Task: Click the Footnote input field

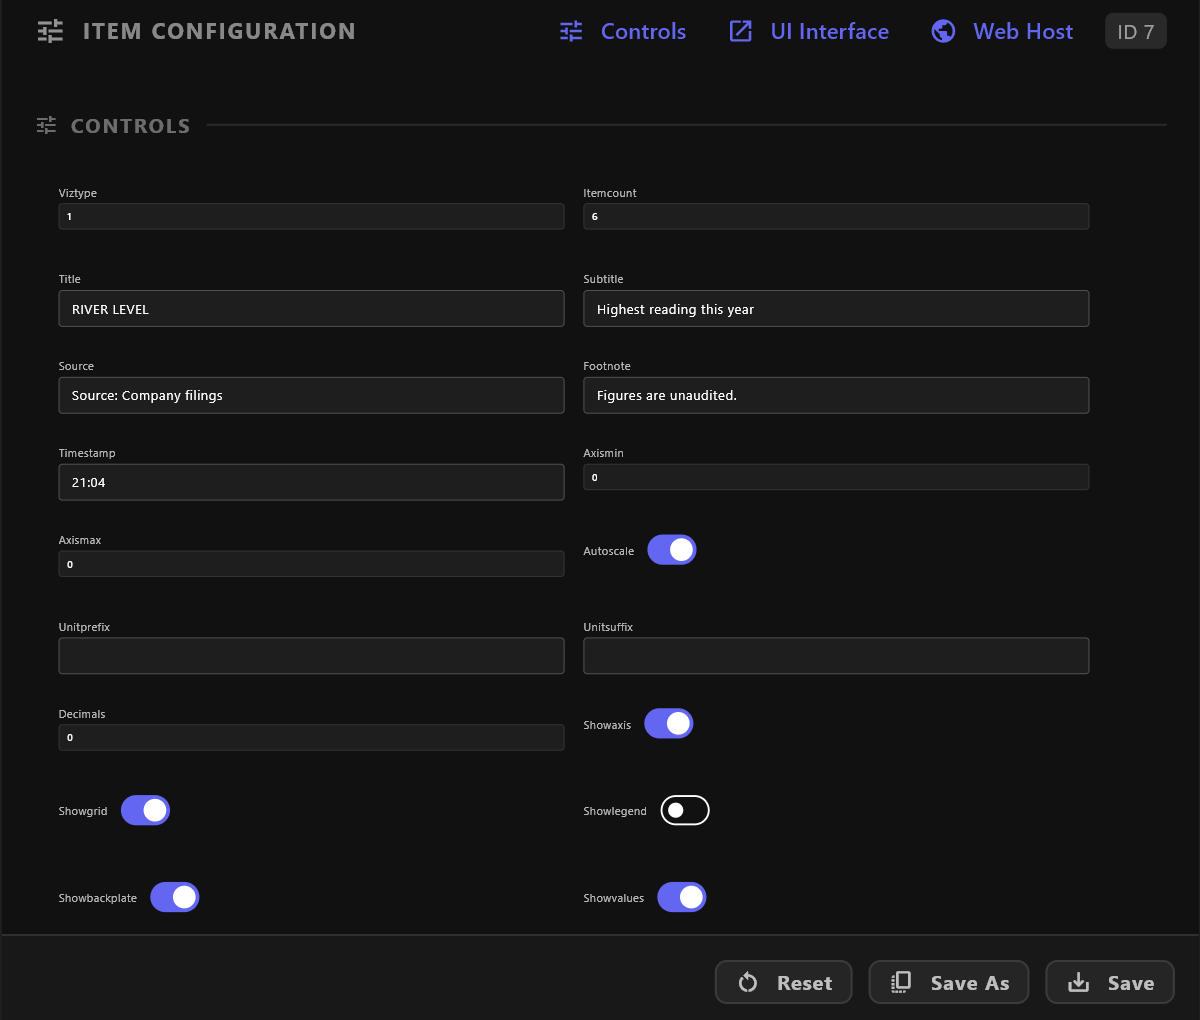Action: pyautogui.click(x=836, y=395)
